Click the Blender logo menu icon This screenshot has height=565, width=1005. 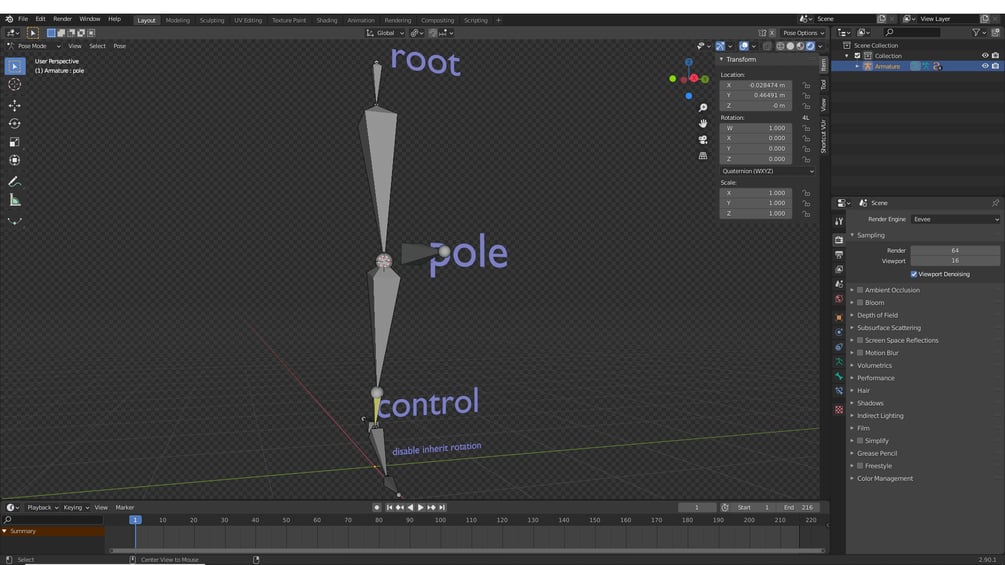pos(9,19)
